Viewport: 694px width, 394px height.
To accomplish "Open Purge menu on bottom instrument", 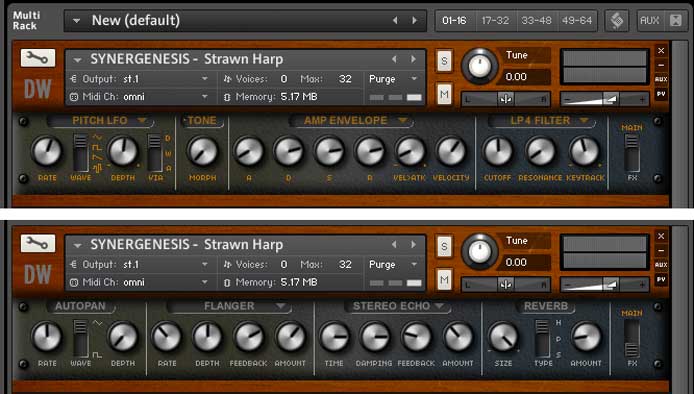I will (x=393, y=264).
